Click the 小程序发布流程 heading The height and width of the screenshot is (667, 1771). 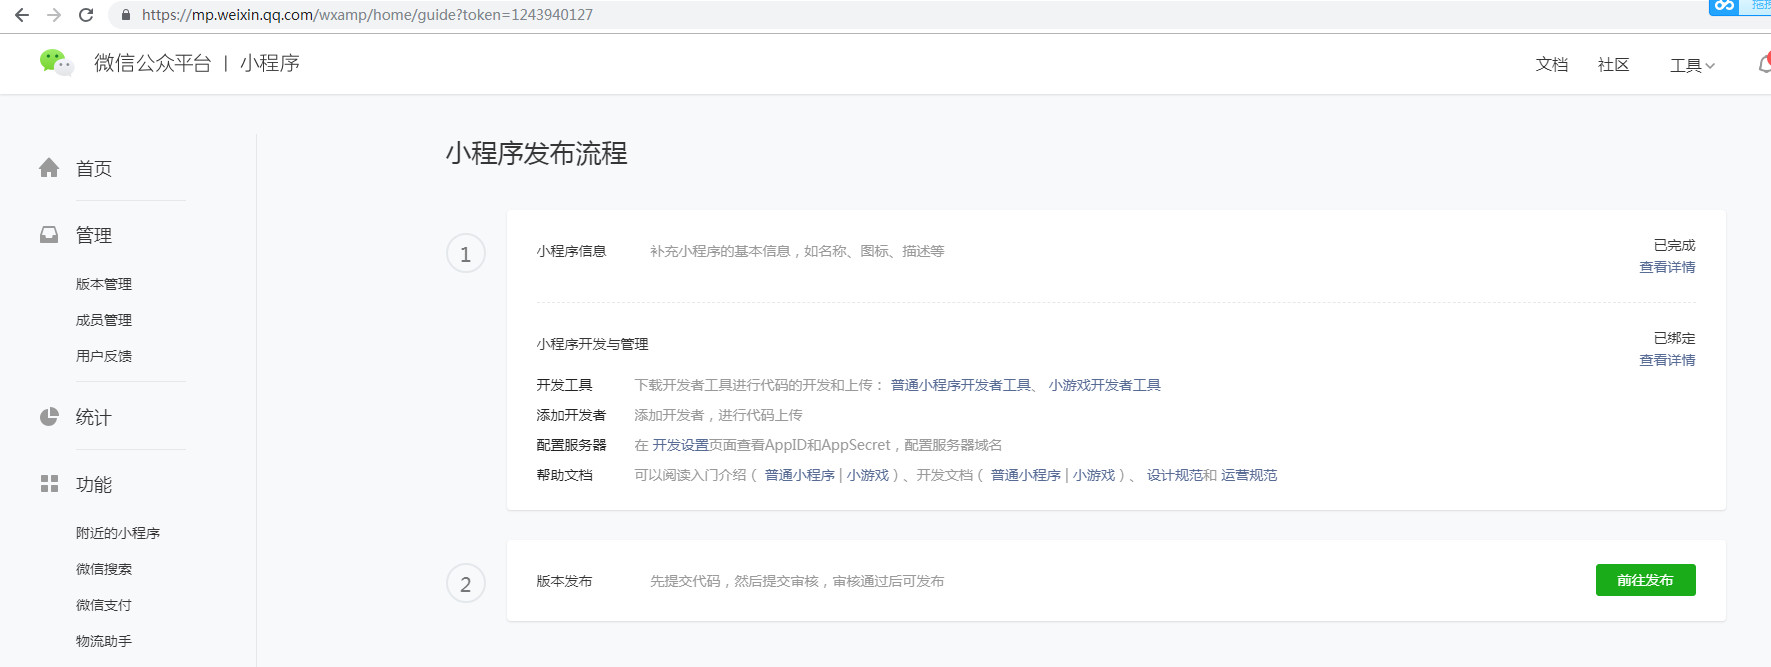536,153
